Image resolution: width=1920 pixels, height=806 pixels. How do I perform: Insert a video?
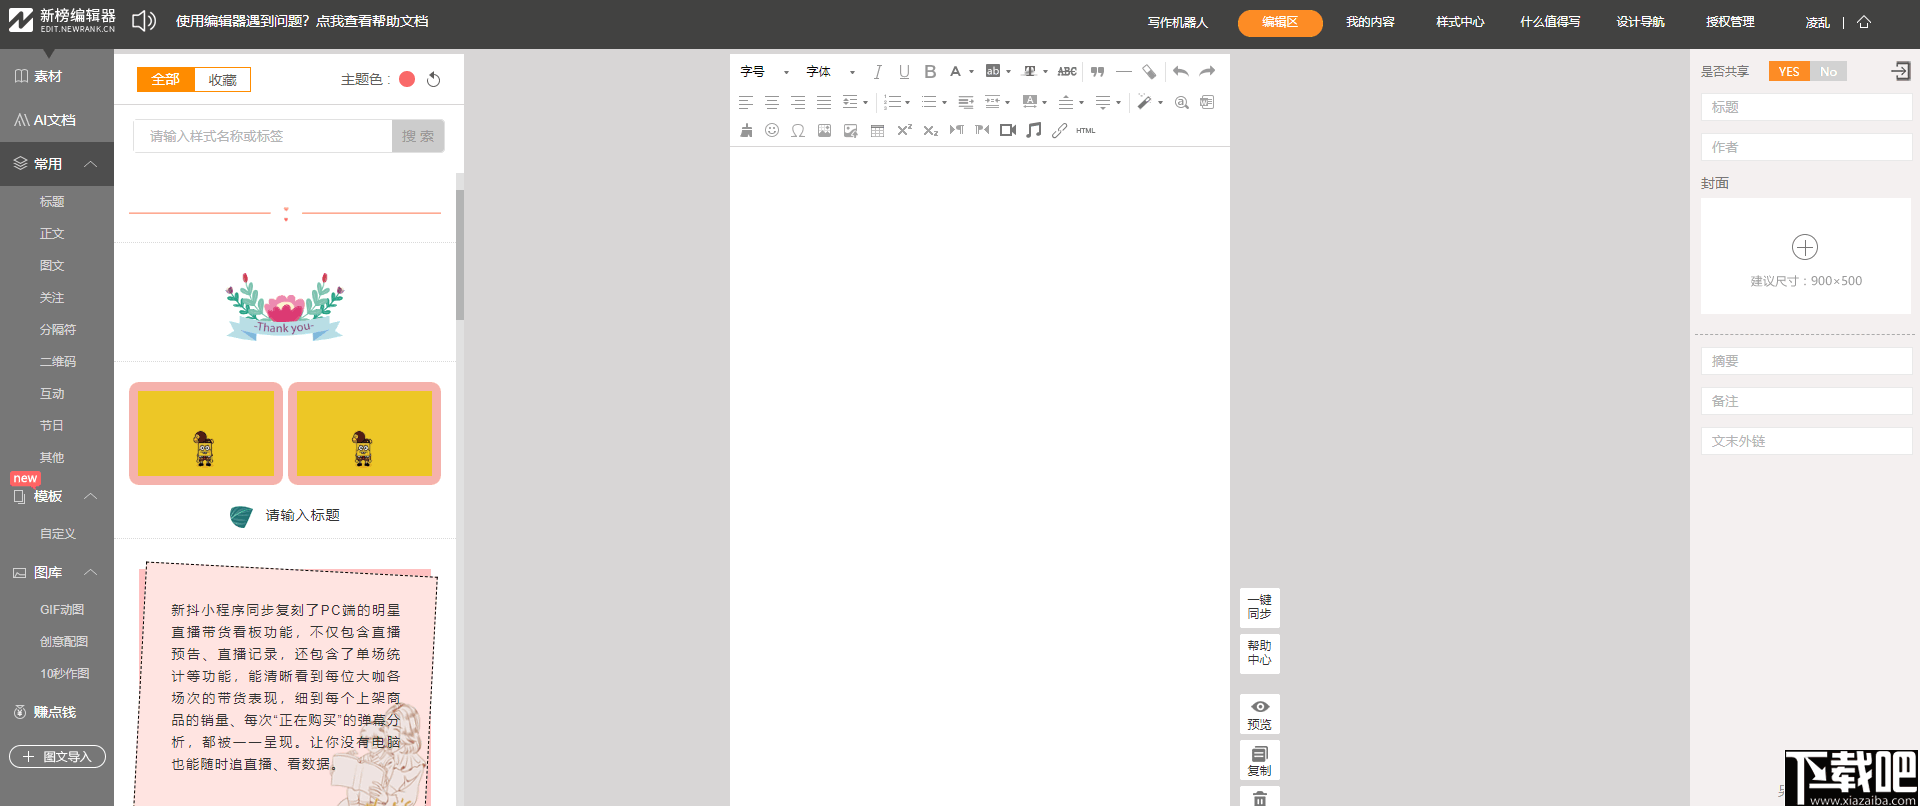pos(1008,130)
